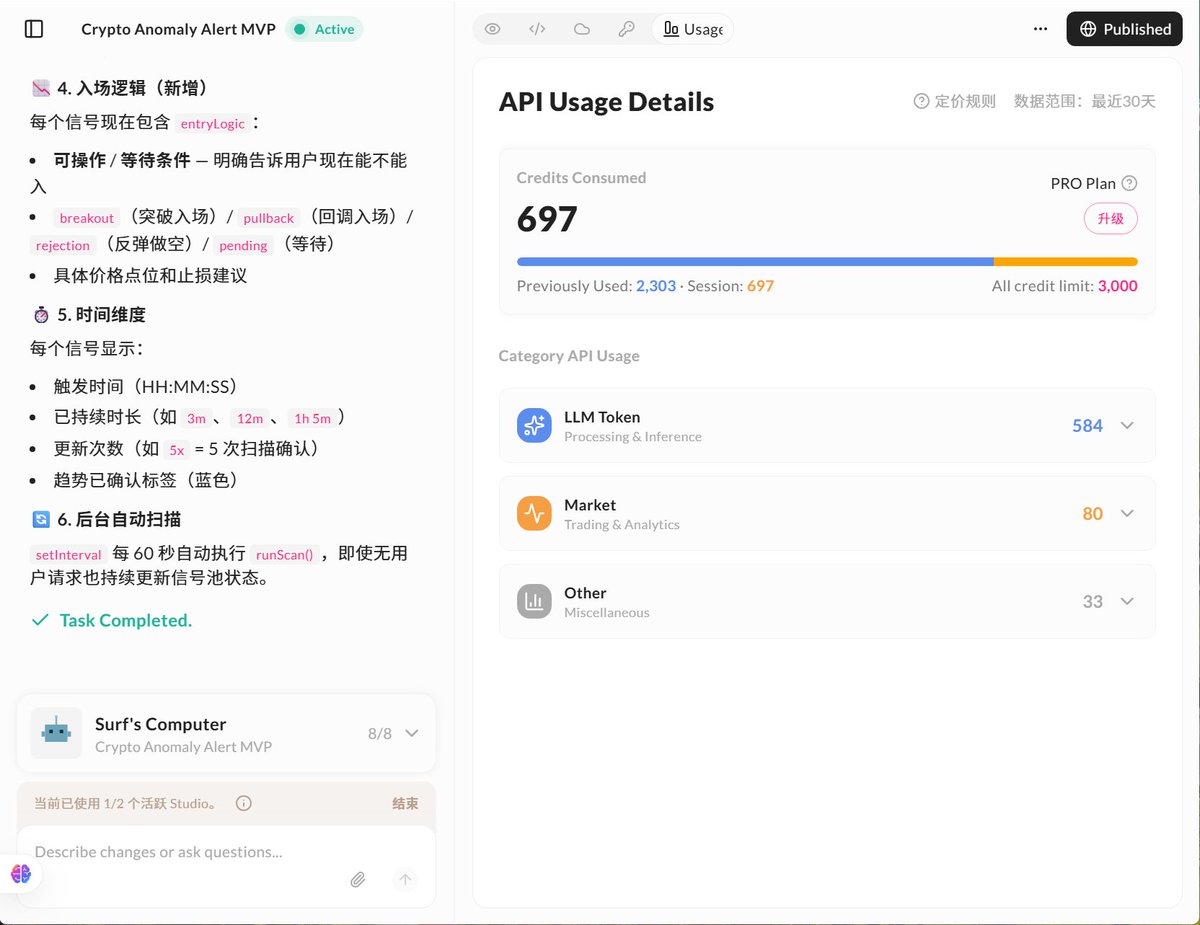This screenshot has height=925, width=1200.
Task: Click the send arrow in the chat box
Action: (405, 879)
